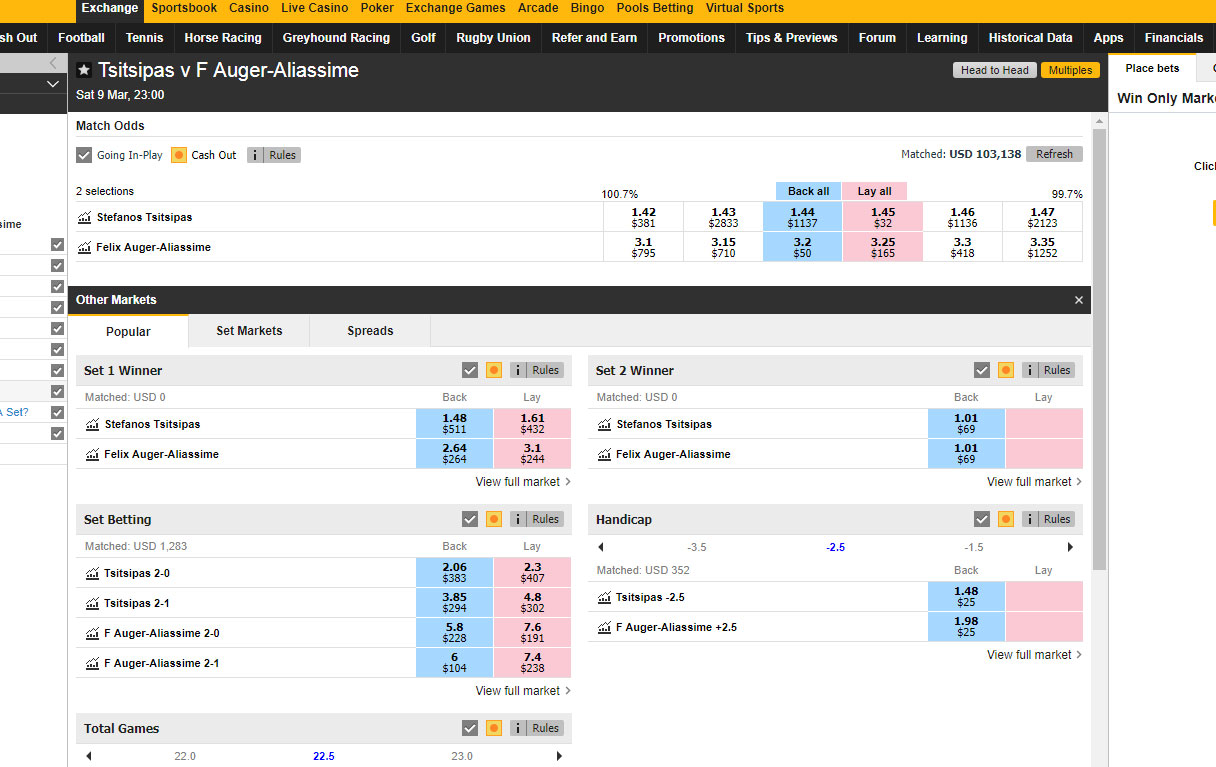Image resolution: width=1216 pixels, height=767 pixels.
Task: Toggle in-play checkbox in Set Betting header
Action: click(x=470, y=519)
